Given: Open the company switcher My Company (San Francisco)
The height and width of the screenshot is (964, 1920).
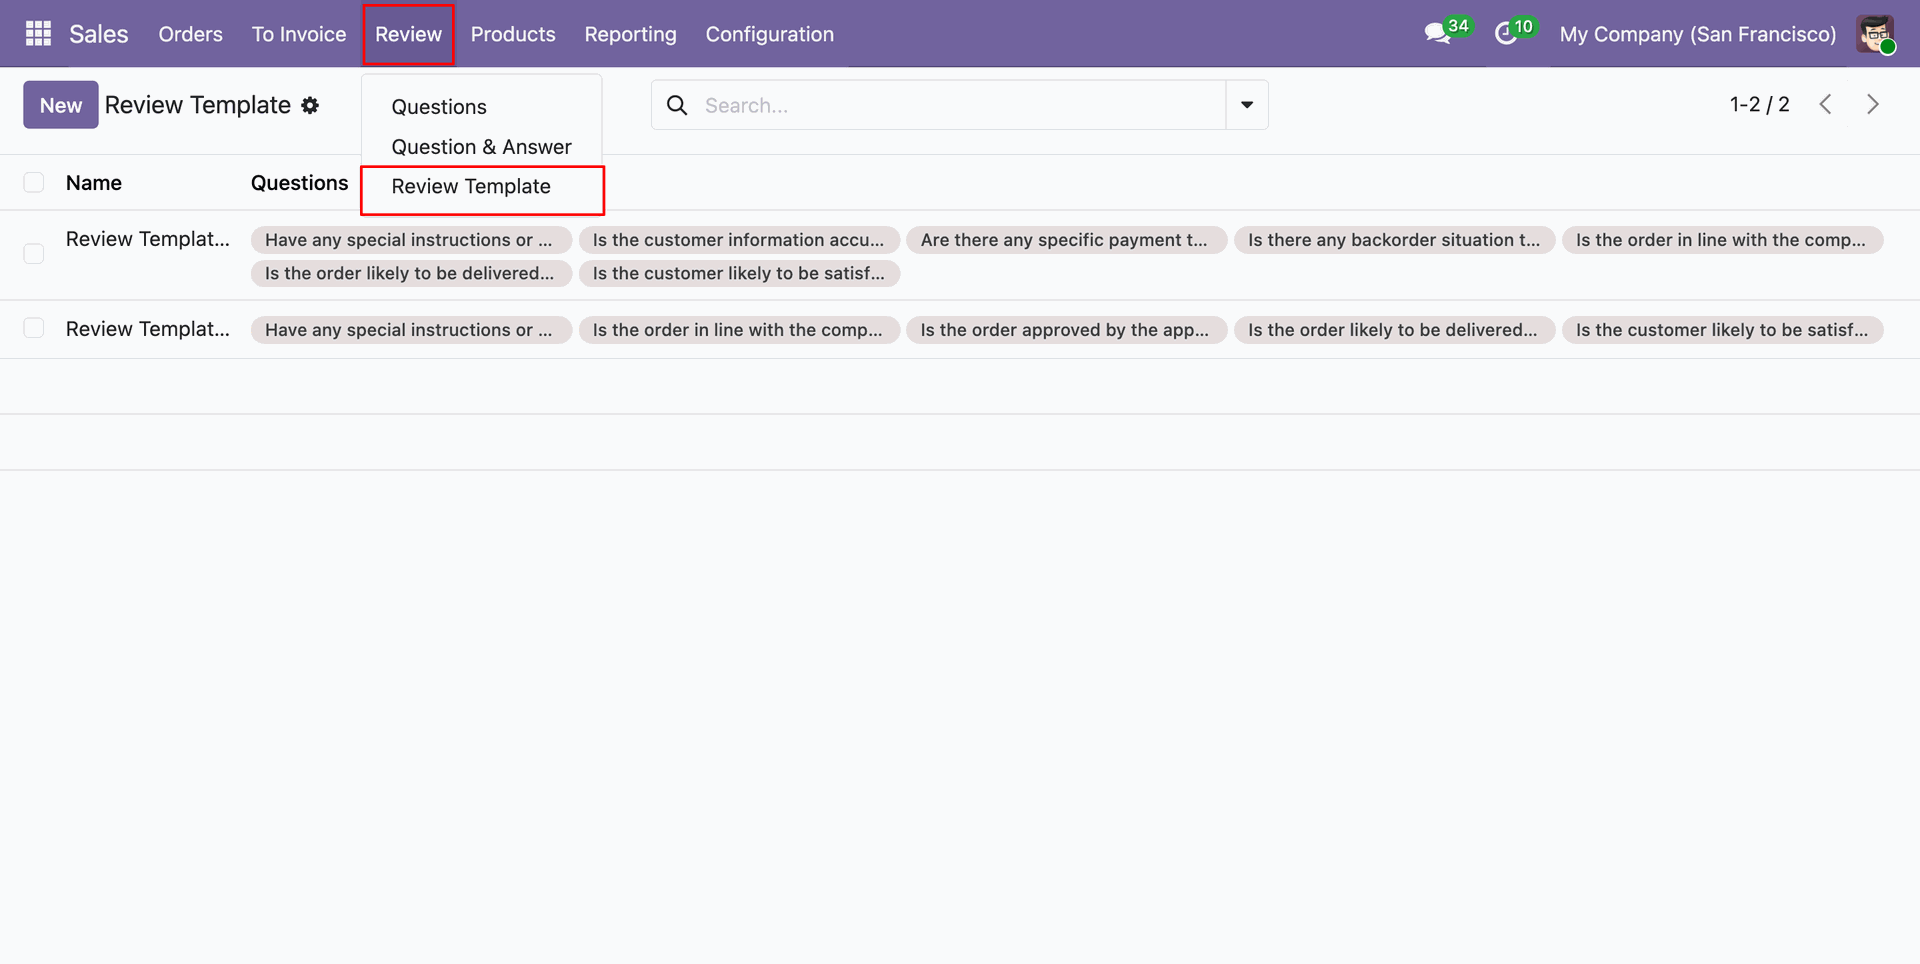Looking at the screenshot, I should pyautogui.click(x=1697, y=34).
